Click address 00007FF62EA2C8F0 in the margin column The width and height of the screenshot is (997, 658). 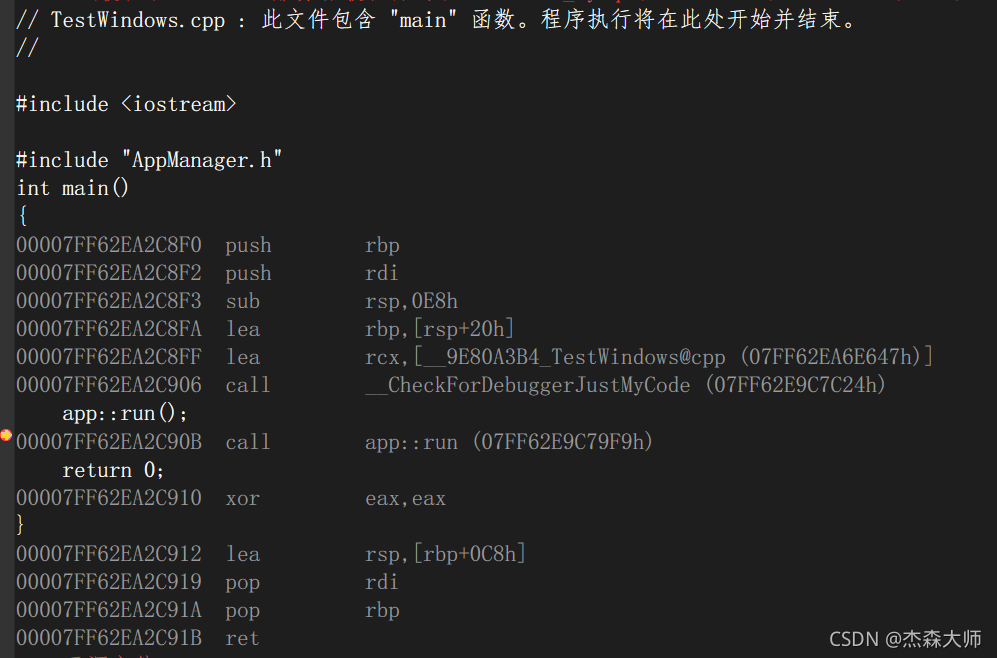(109, 245)
